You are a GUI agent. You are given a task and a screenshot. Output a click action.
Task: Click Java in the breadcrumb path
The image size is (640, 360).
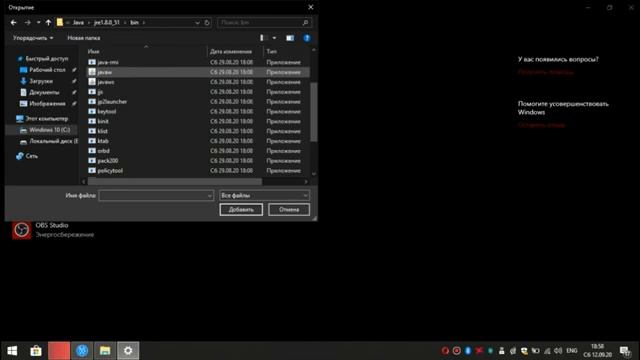coord(78,22)
